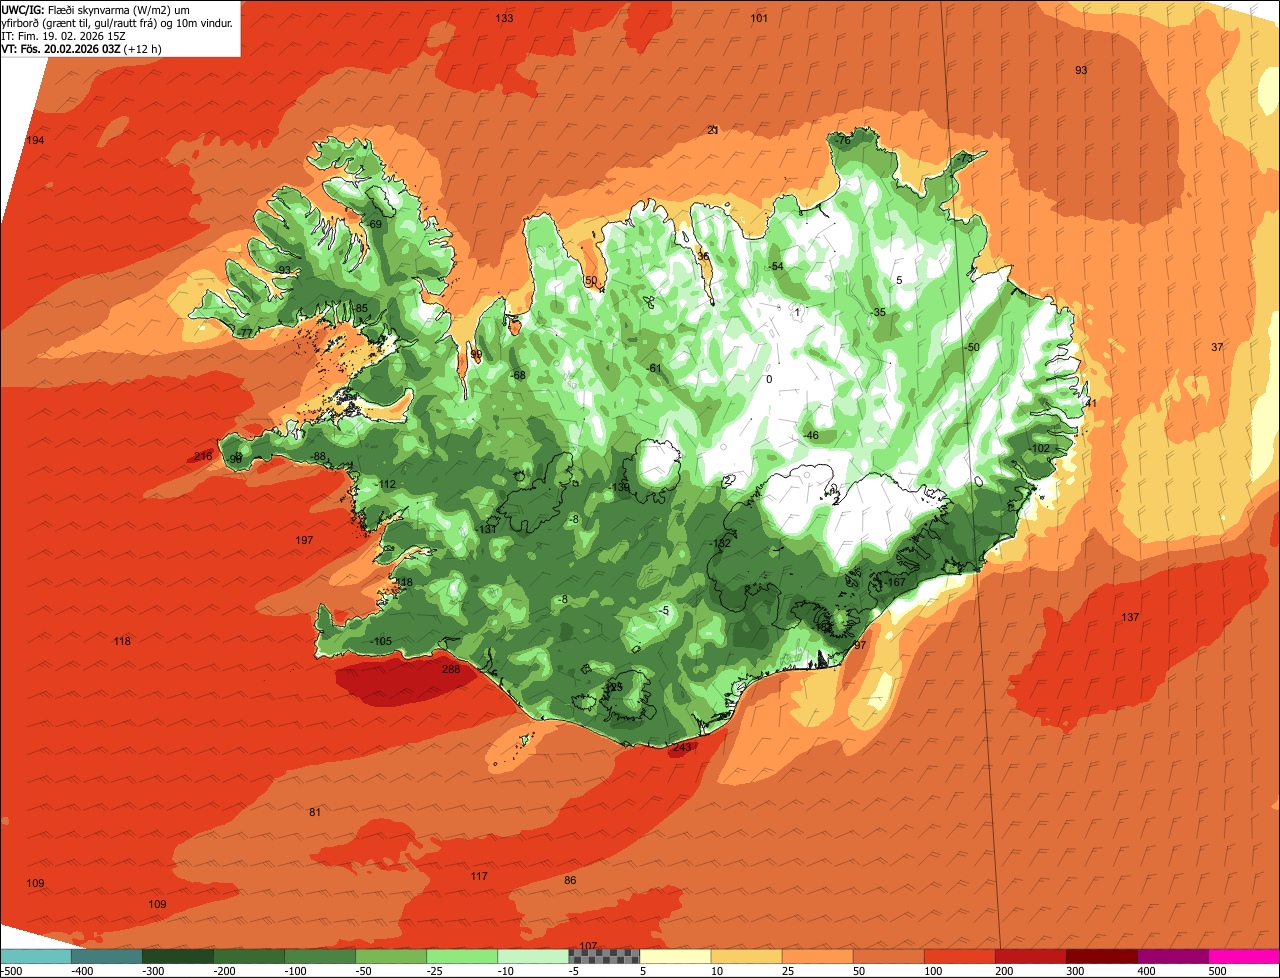The height and width of the screenshot is (978, 1280).
Task: Click the value '37' east of Iceland
Action: (1217, 348)
